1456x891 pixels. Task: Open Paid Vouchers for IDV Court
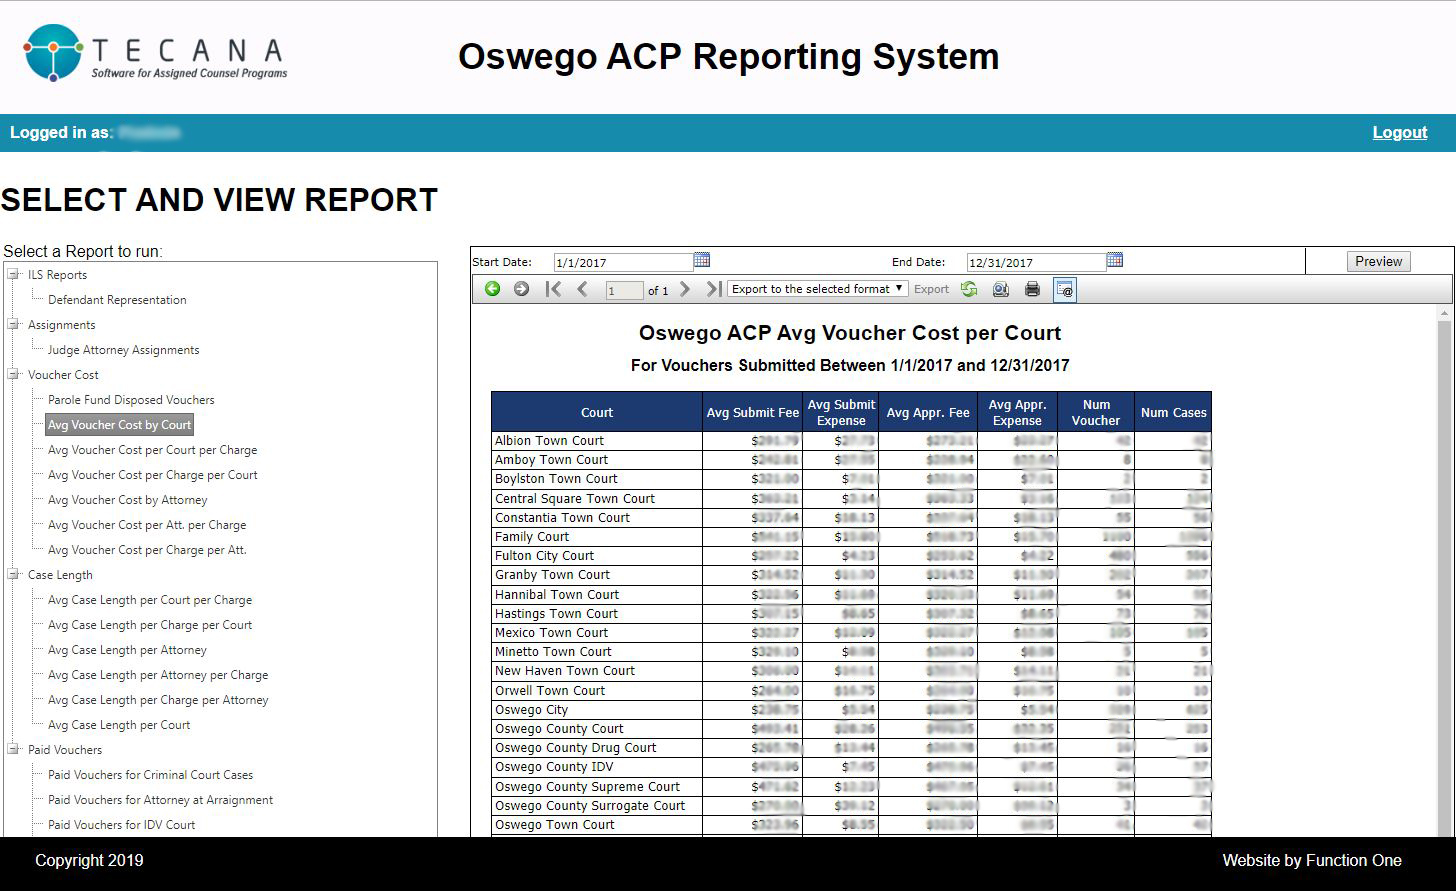pyautogui.click(x=121, y=824)
